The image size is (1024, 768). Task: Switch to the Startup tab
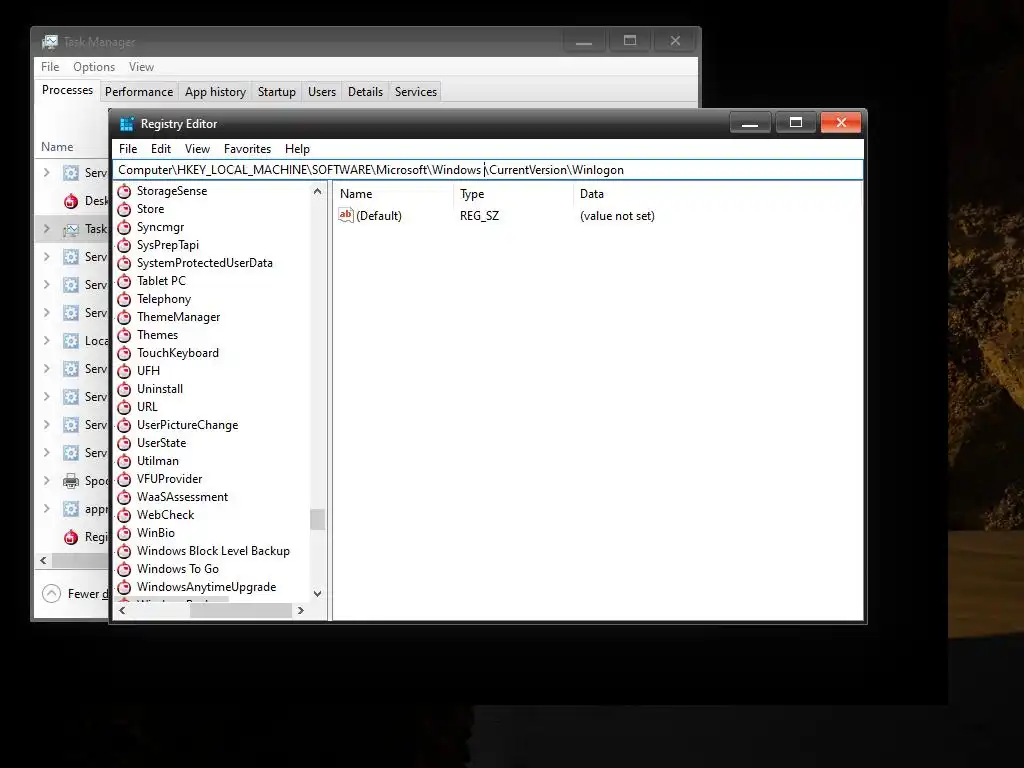point(277,91)
